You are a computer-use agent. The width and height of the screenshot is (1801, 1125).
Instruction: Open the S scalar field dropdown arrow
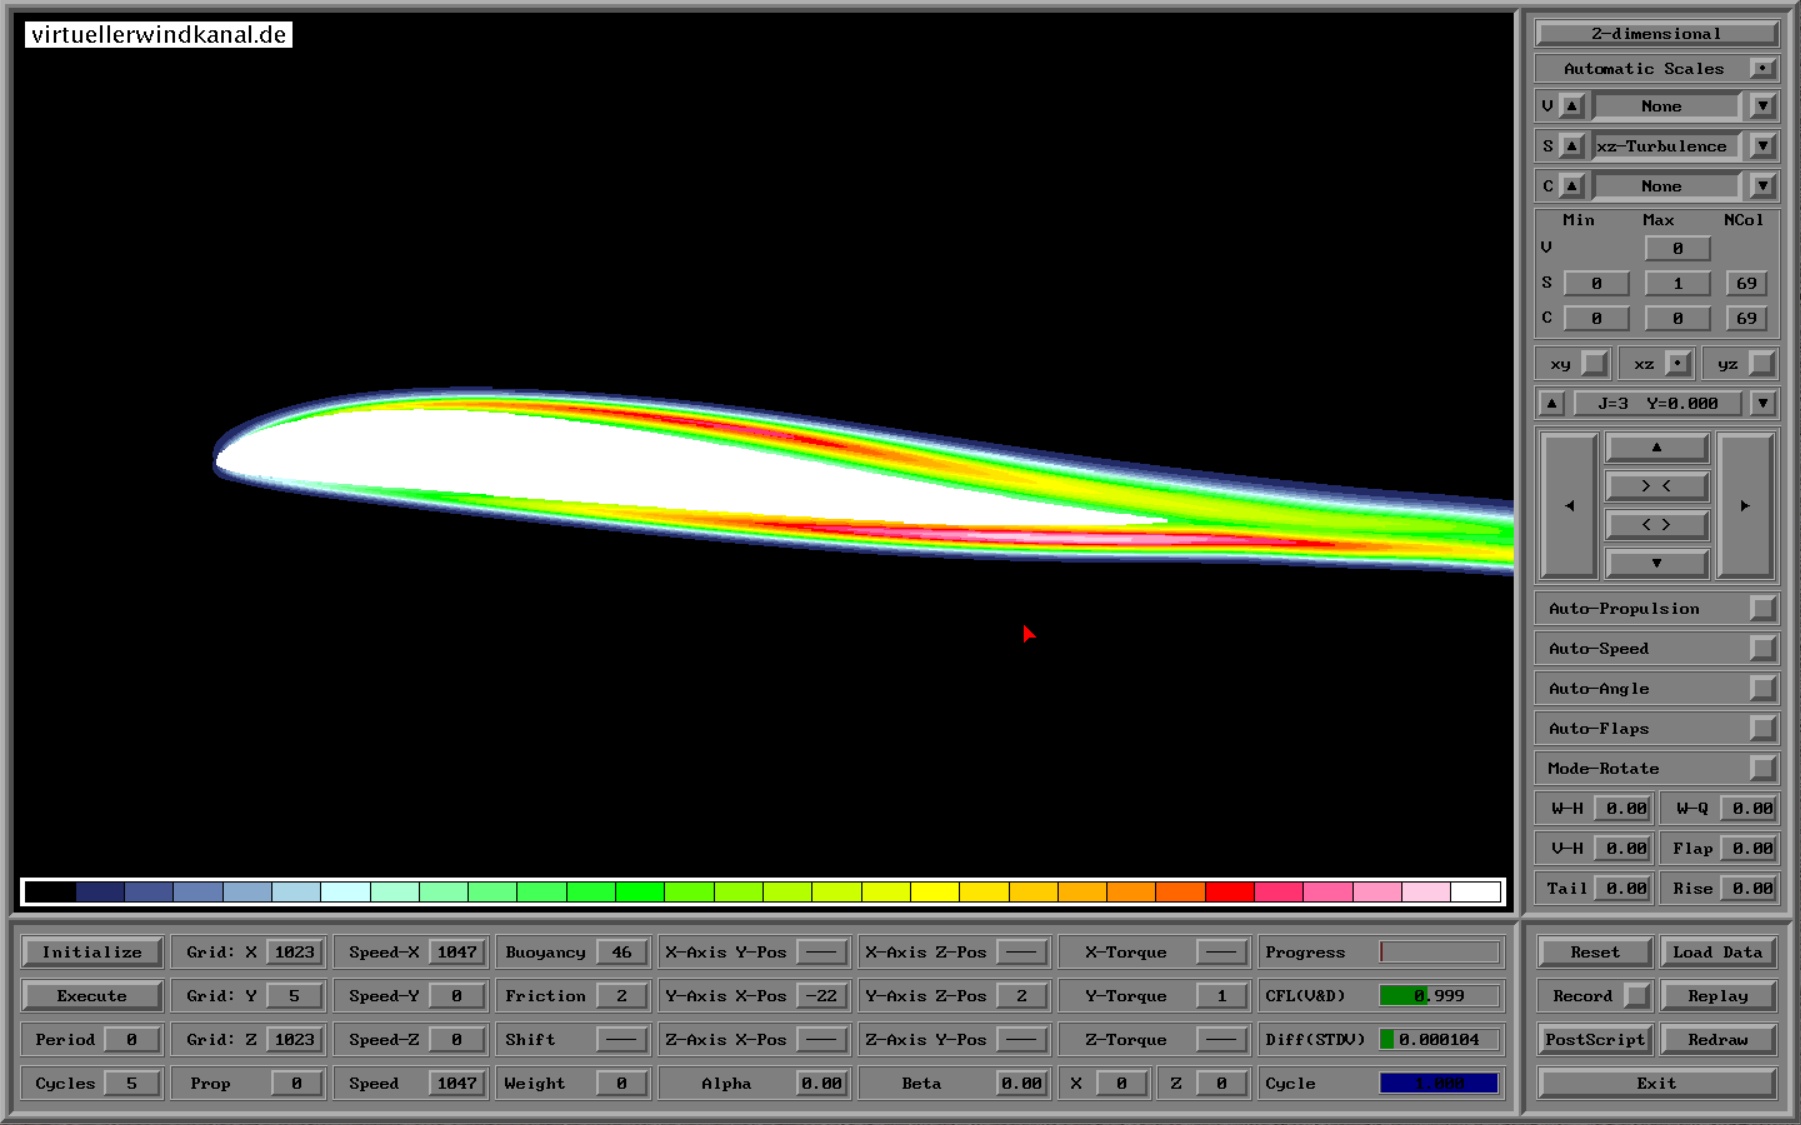pos(1762,146)
